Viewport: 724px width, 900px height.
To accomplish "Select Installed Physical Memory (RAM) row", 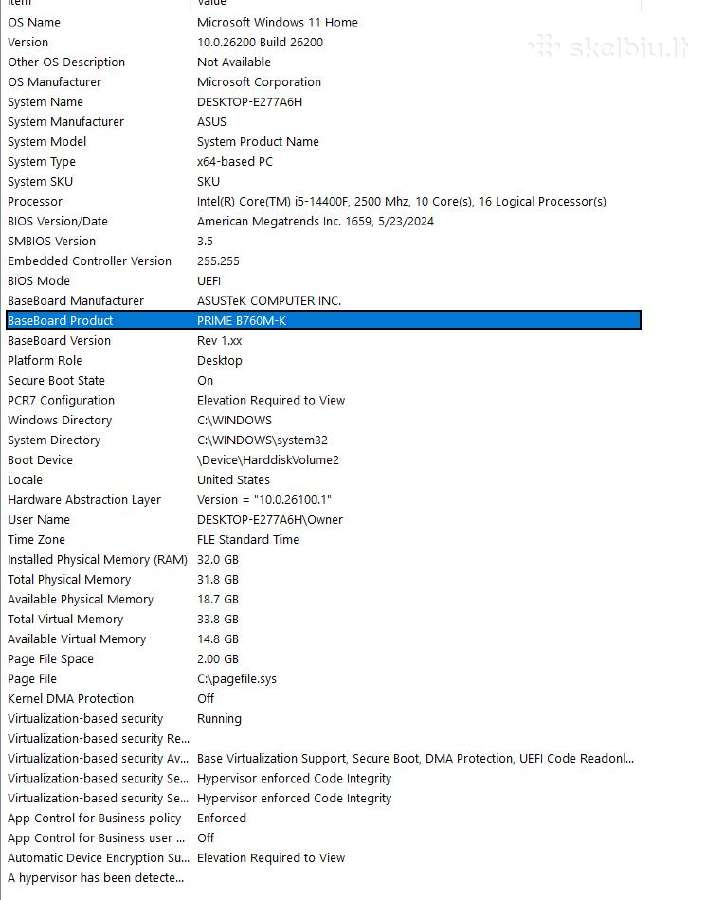I will coord(324,560).
